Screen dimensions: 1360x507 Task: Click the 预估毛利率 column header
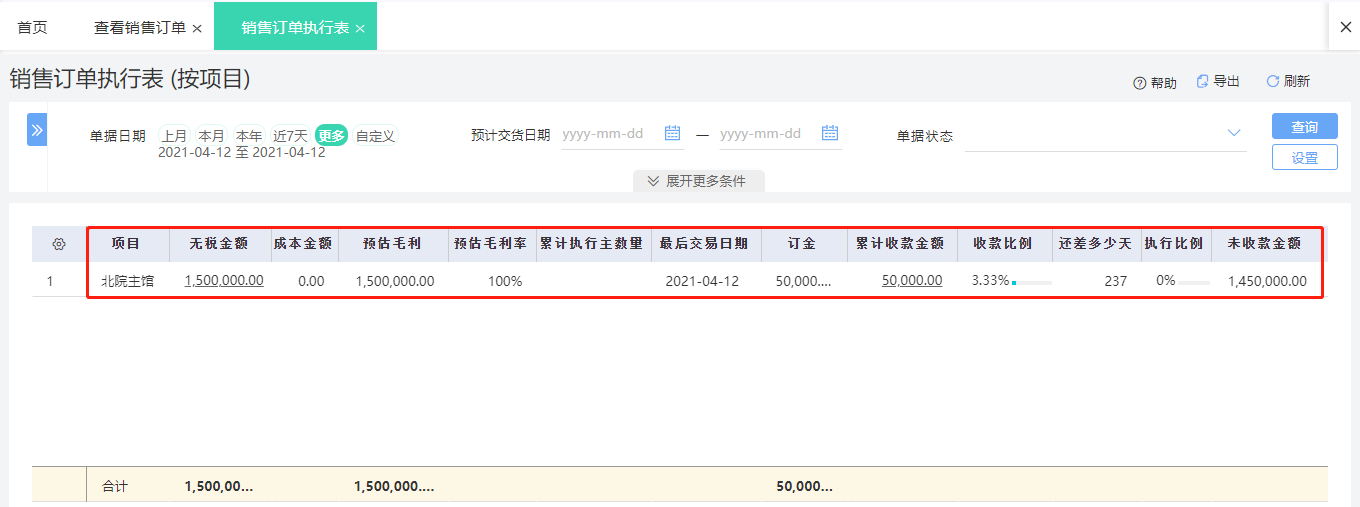pyautogui.click(x=491, y=244)
